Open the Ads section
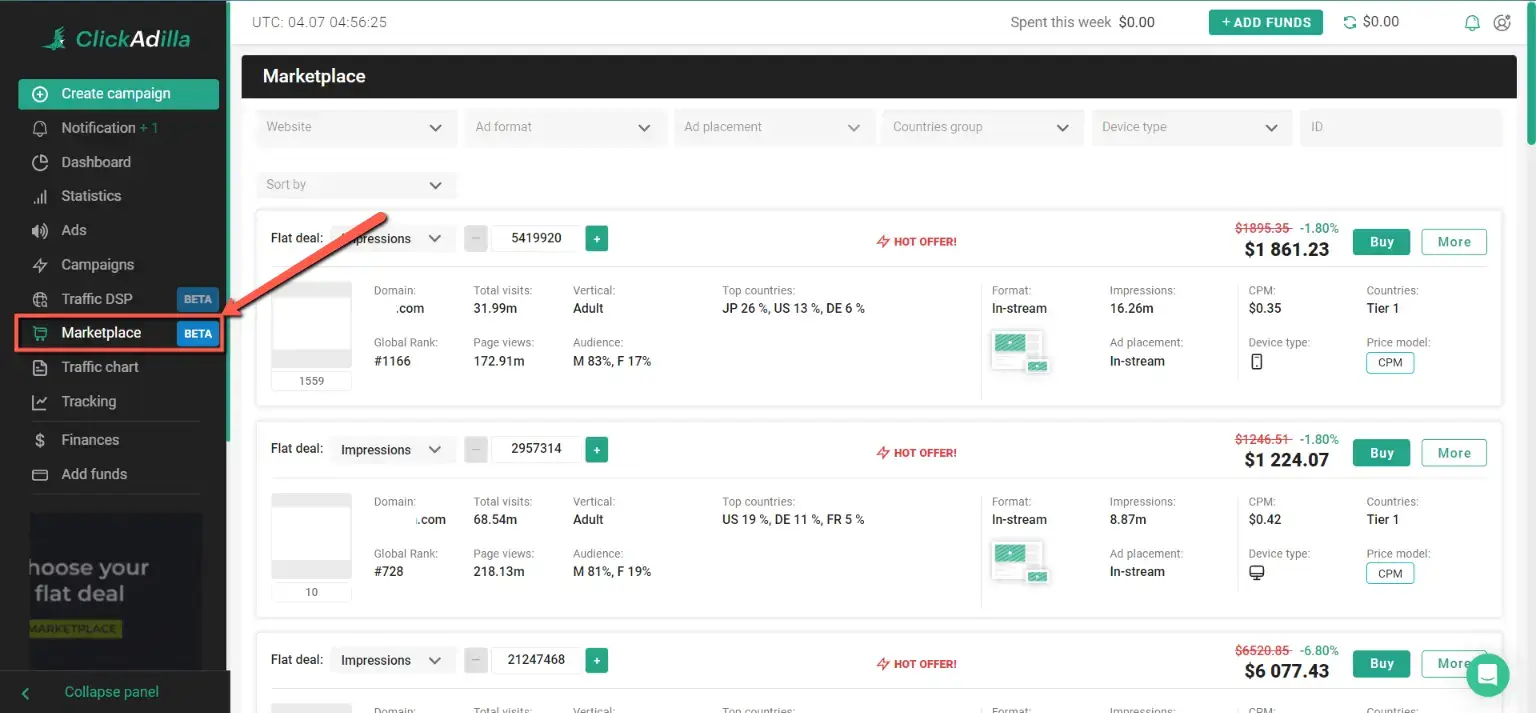This screenshot has width=1536, height=713. [x=73, y=230]
